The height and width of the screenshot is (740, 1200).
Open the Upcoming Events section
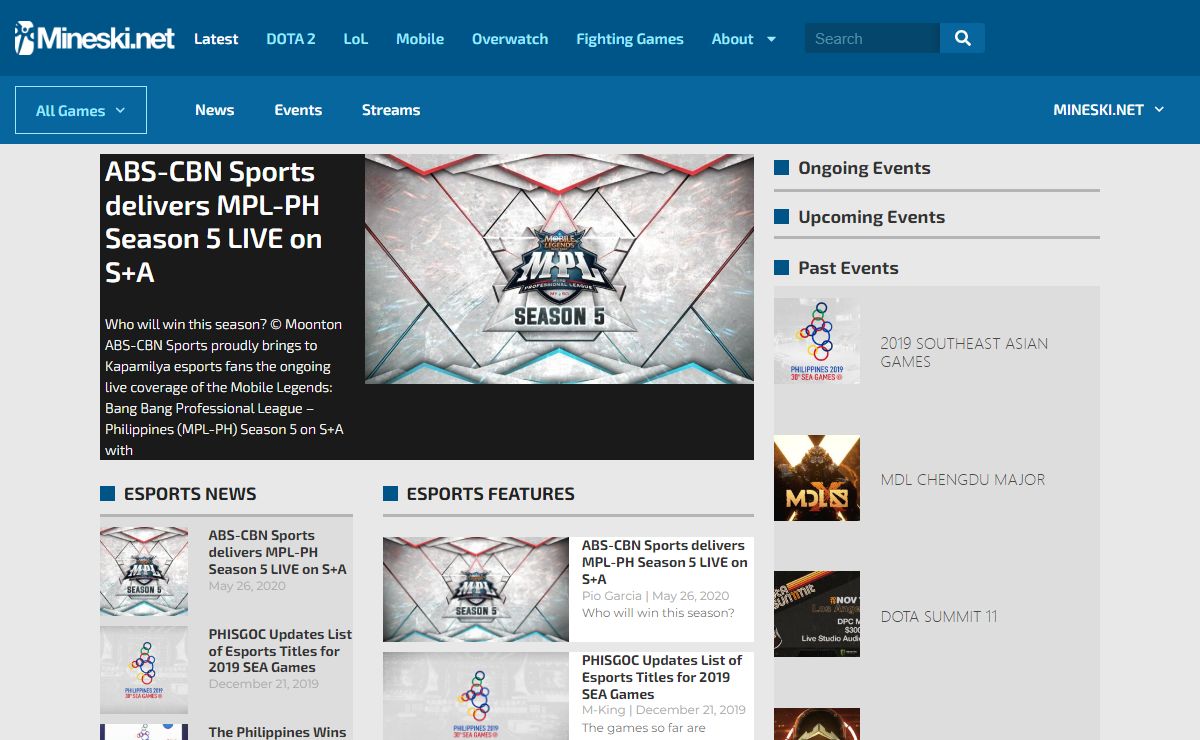(871, 217)
